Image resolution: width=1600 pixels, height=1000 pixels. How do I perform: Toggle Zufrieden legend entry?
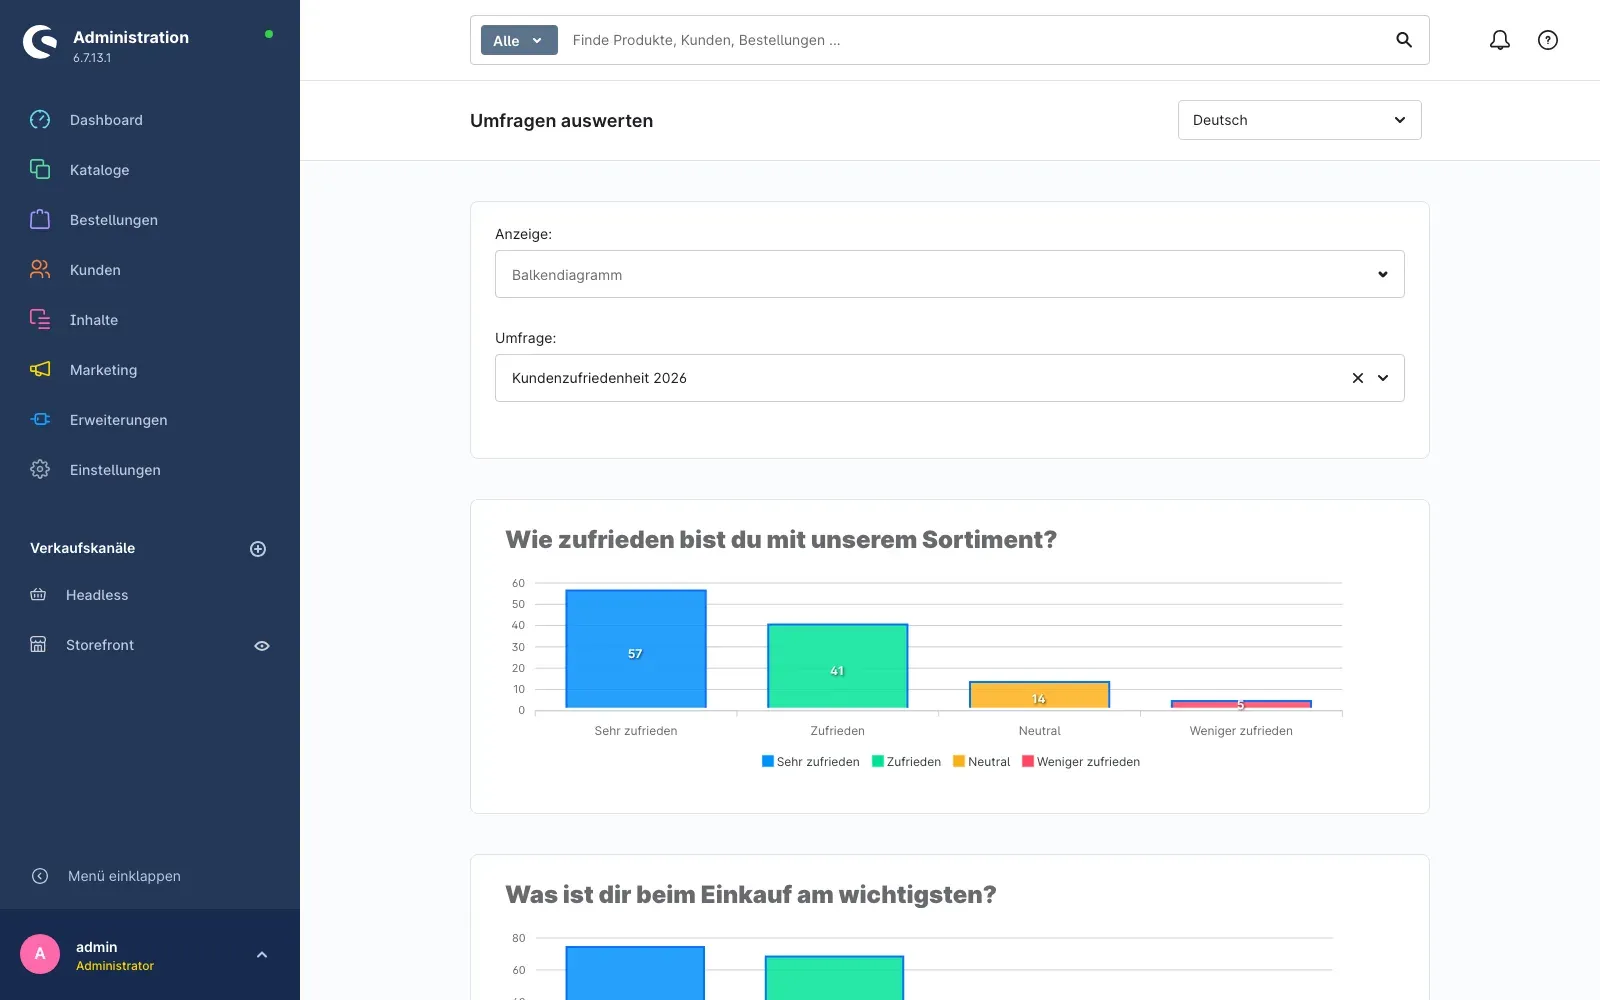(907, 762)
